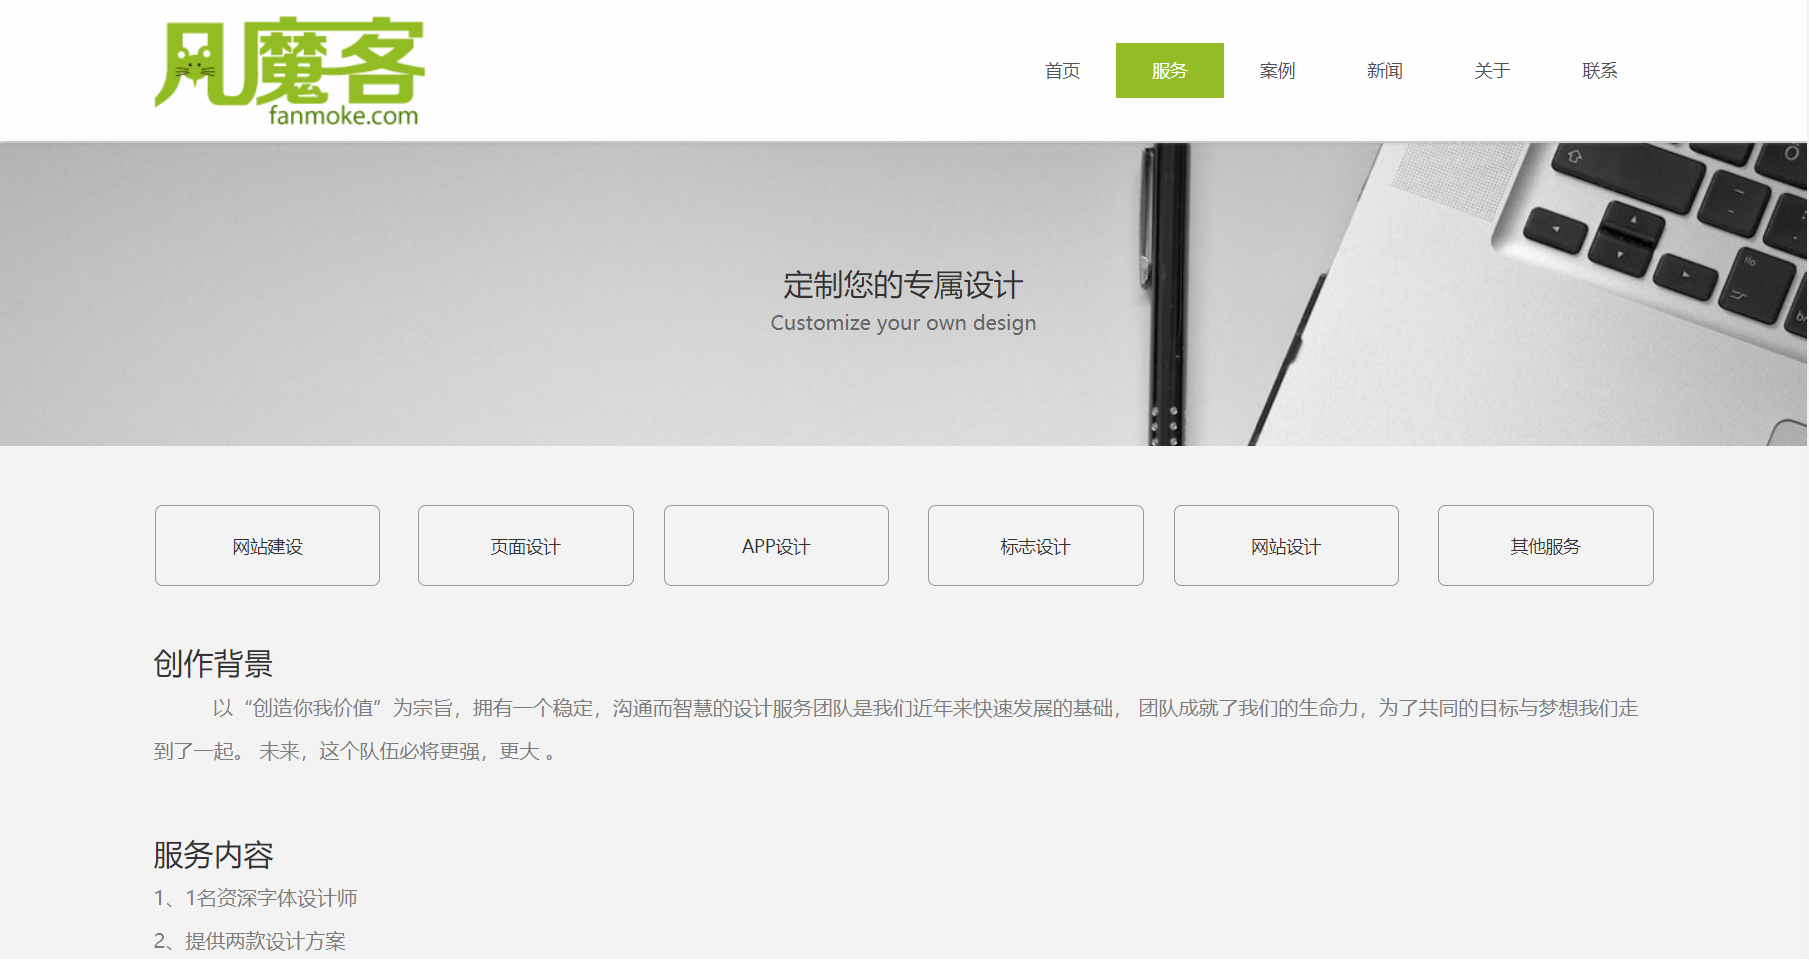Choose the 网站建设 service button

pos(267,546)
